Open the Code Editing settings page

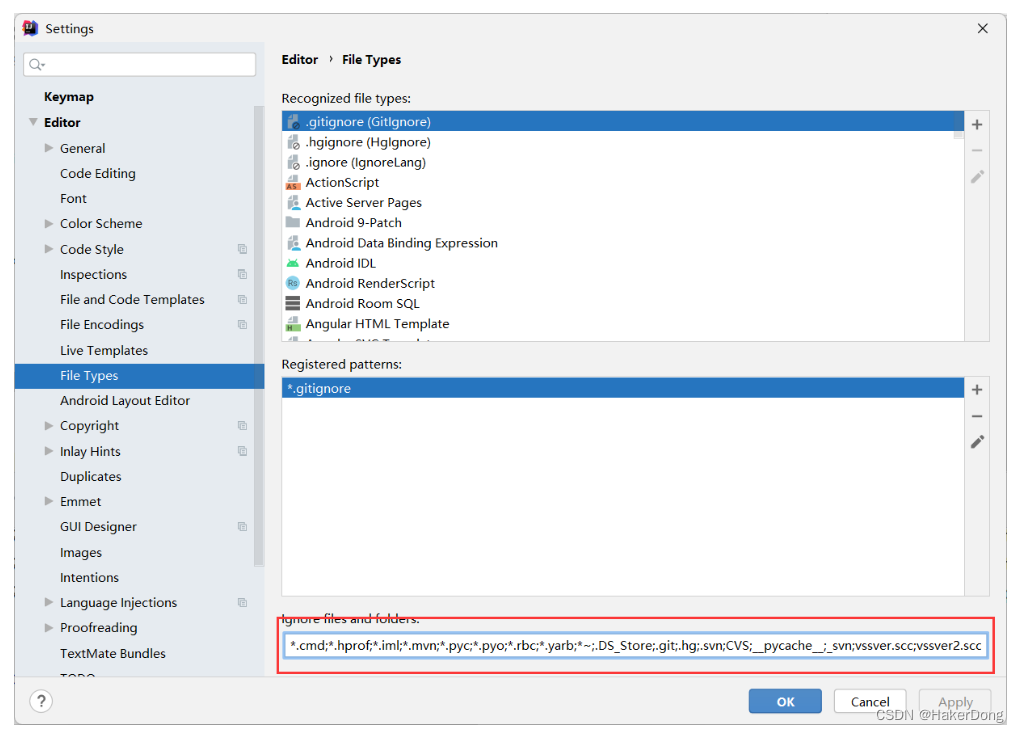tap(98, 174)
